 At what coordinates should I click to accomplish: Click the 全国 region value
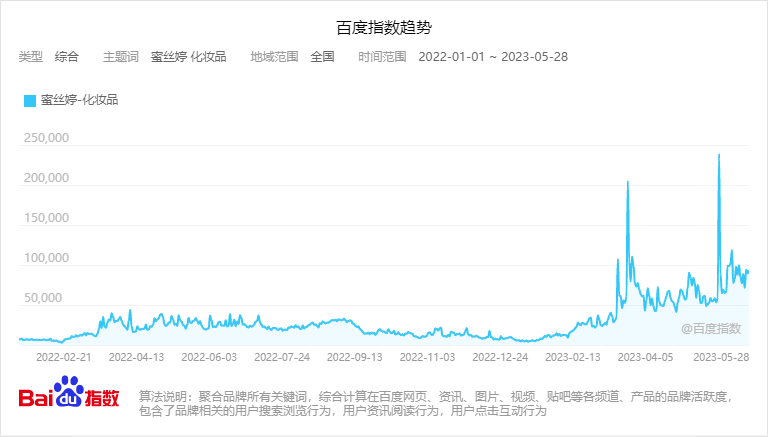(x=322, y=57)
